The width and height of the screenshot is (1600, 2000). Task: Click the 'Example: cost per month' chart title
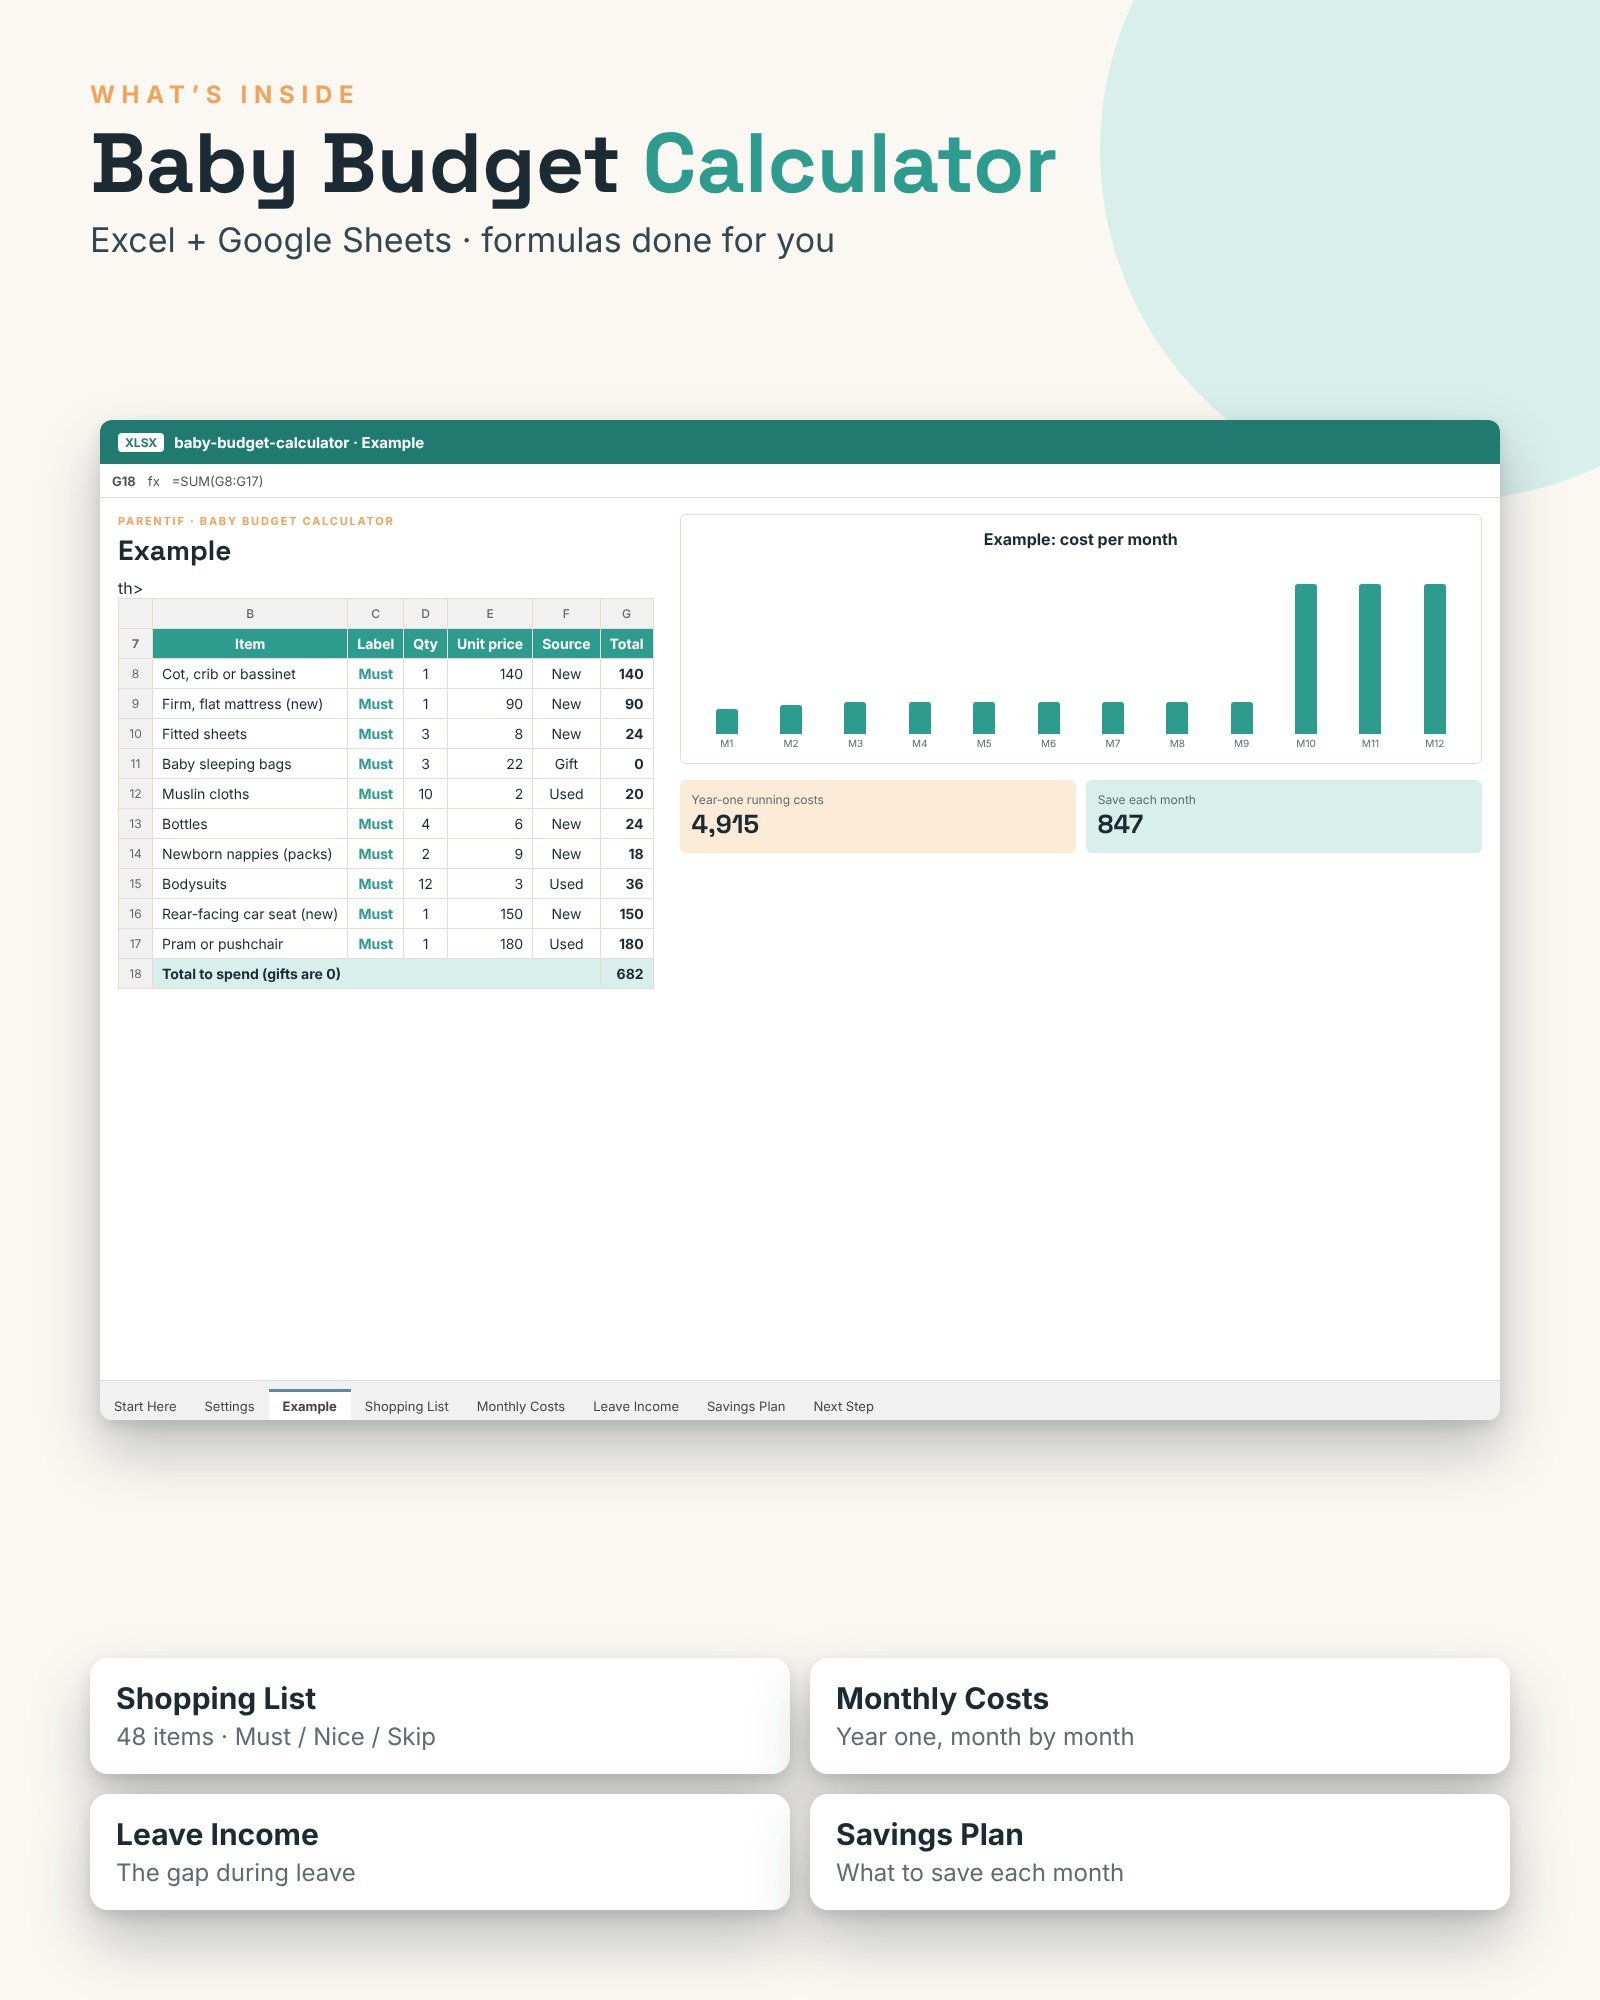(x=1080, y=539)
